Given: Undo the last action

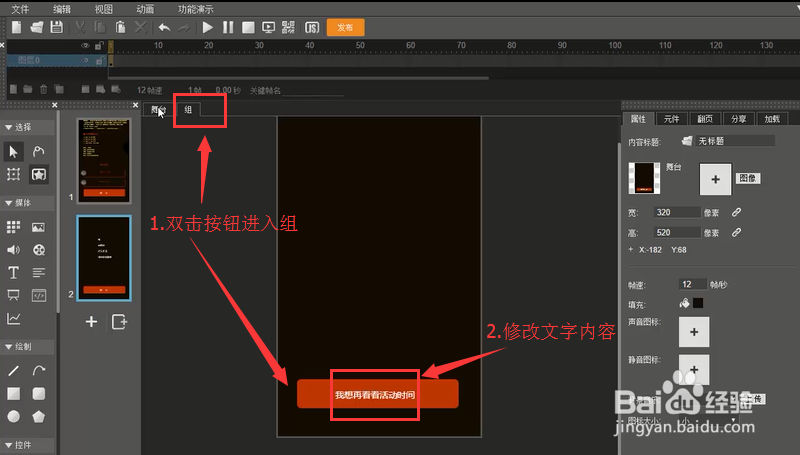Looking at the screenshot, I should coord(164,28).
